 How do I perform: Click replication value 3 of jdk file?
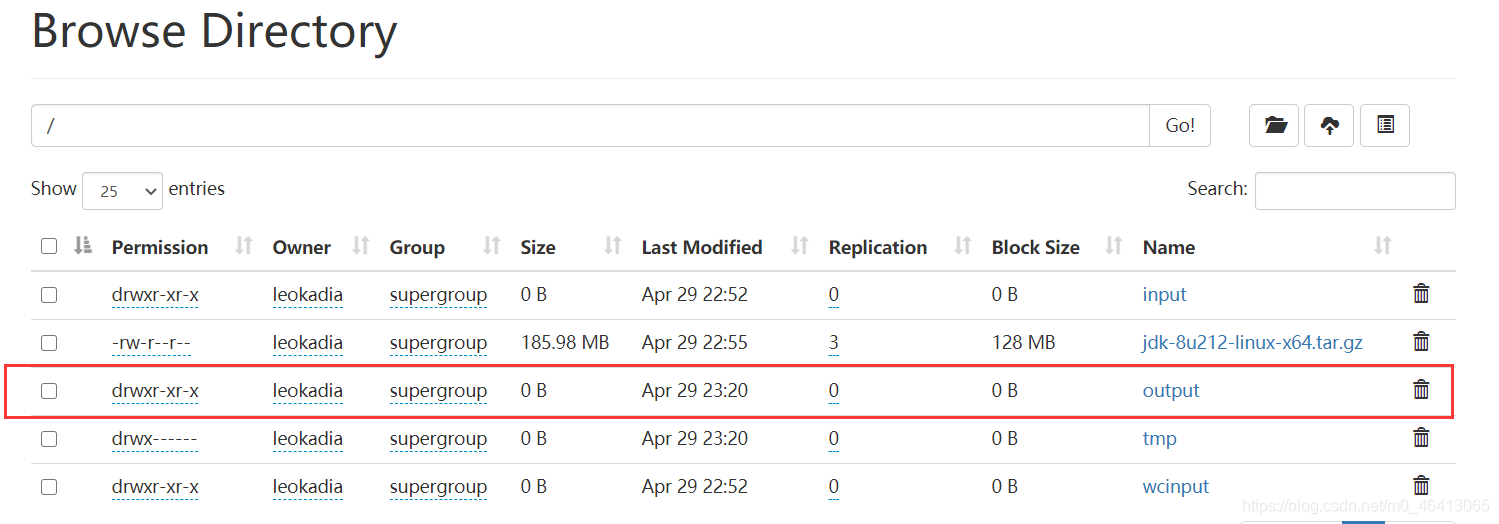point(834,342)
